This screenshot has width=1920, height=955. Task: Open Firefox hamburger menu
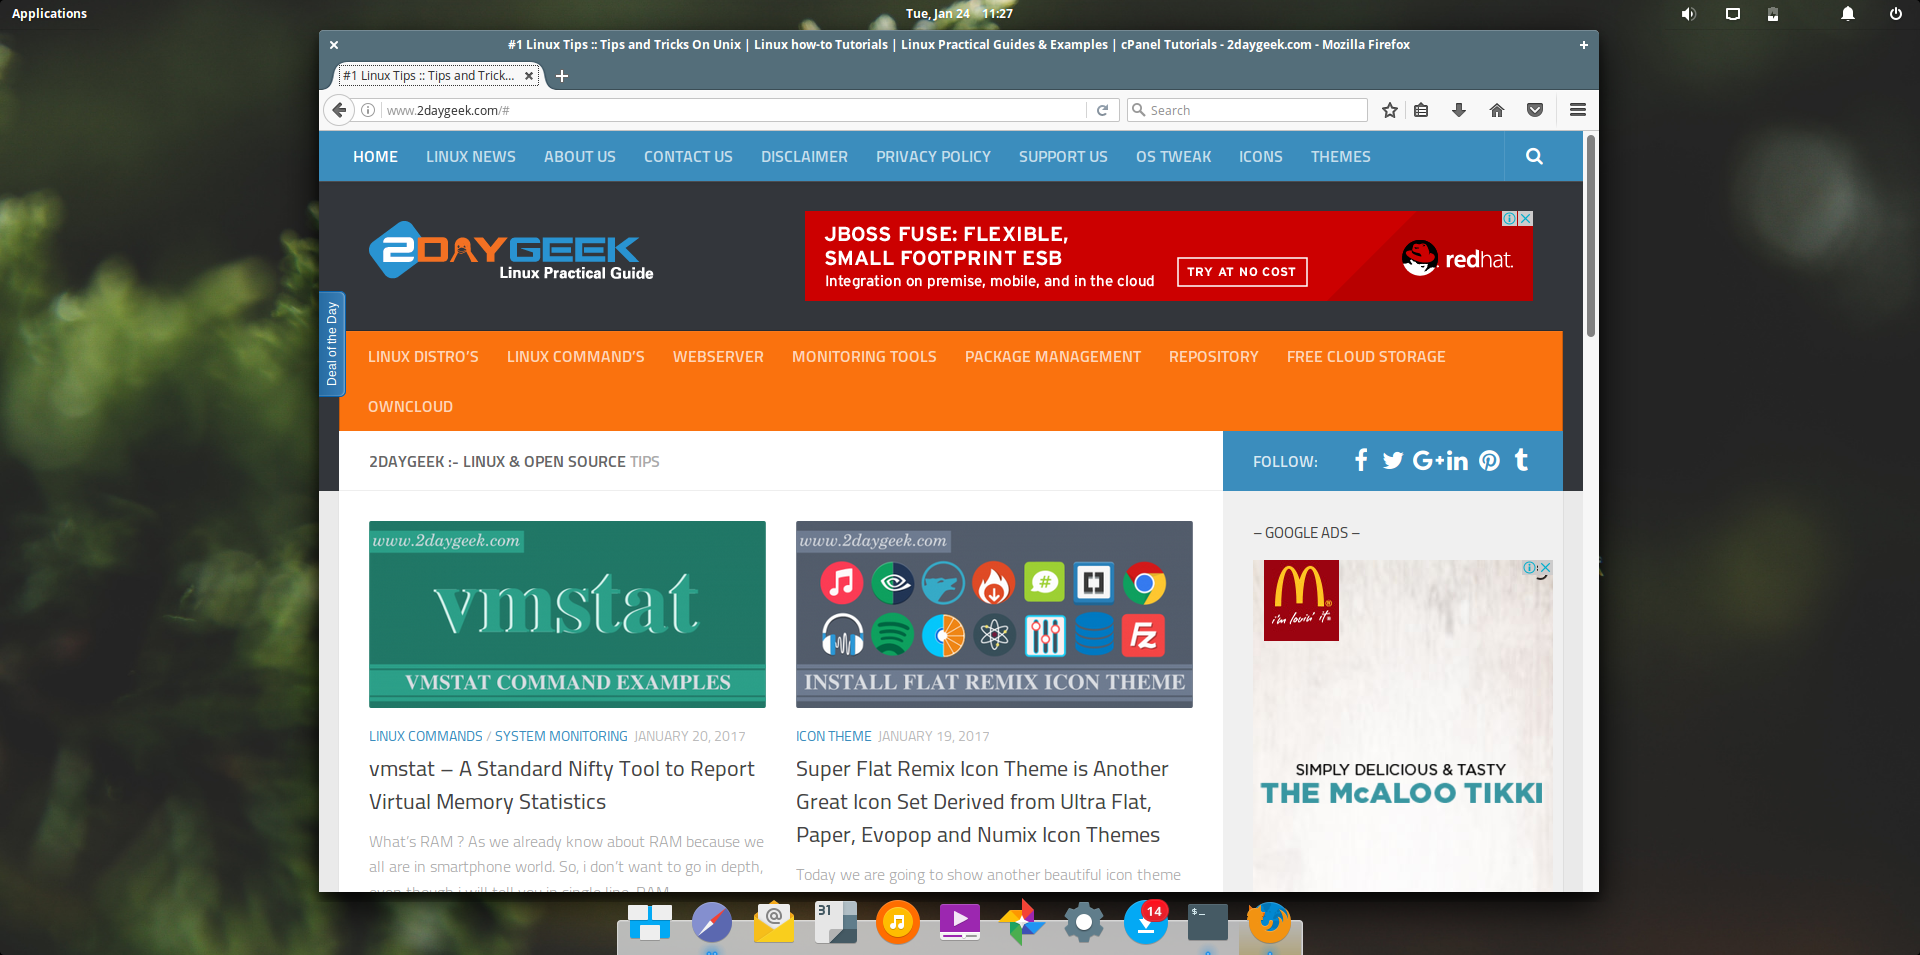click(x=1578, y=110)
